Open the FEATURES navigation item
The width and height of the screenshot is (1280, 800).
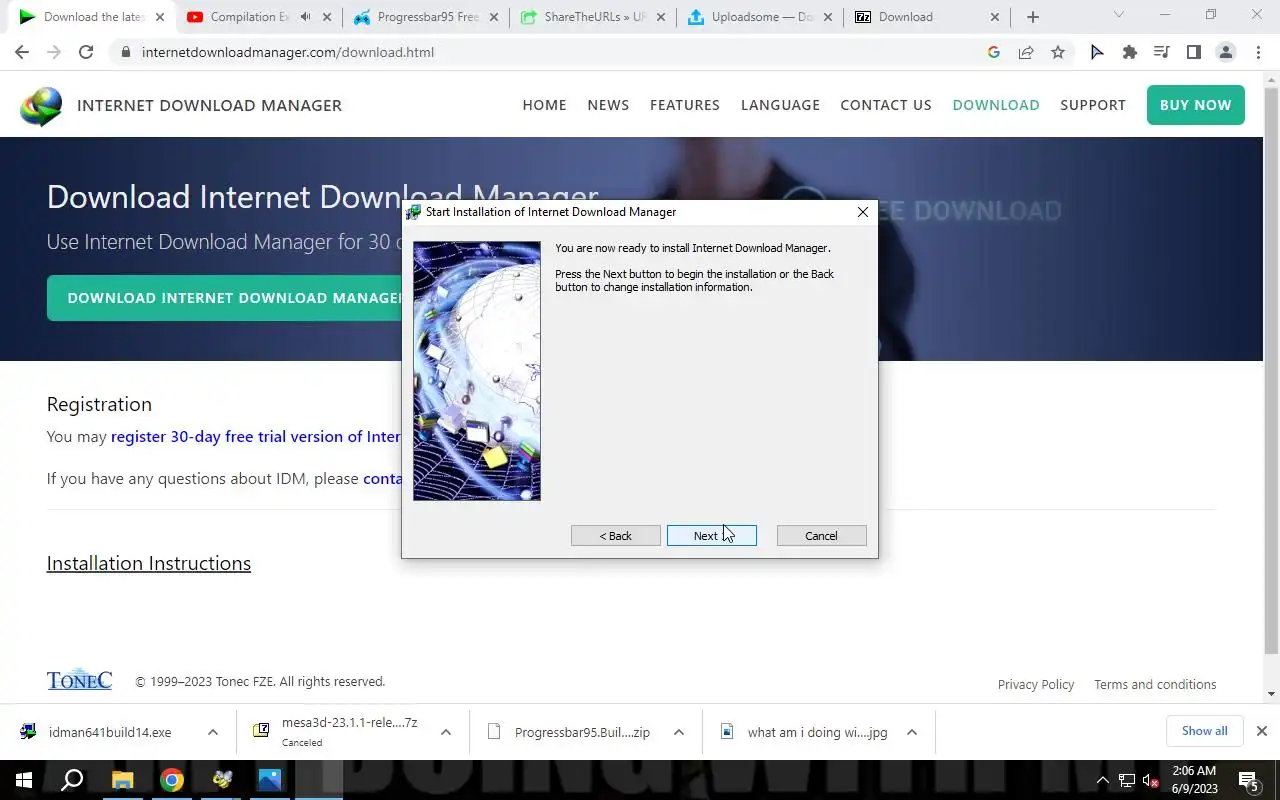pos(685,105)
